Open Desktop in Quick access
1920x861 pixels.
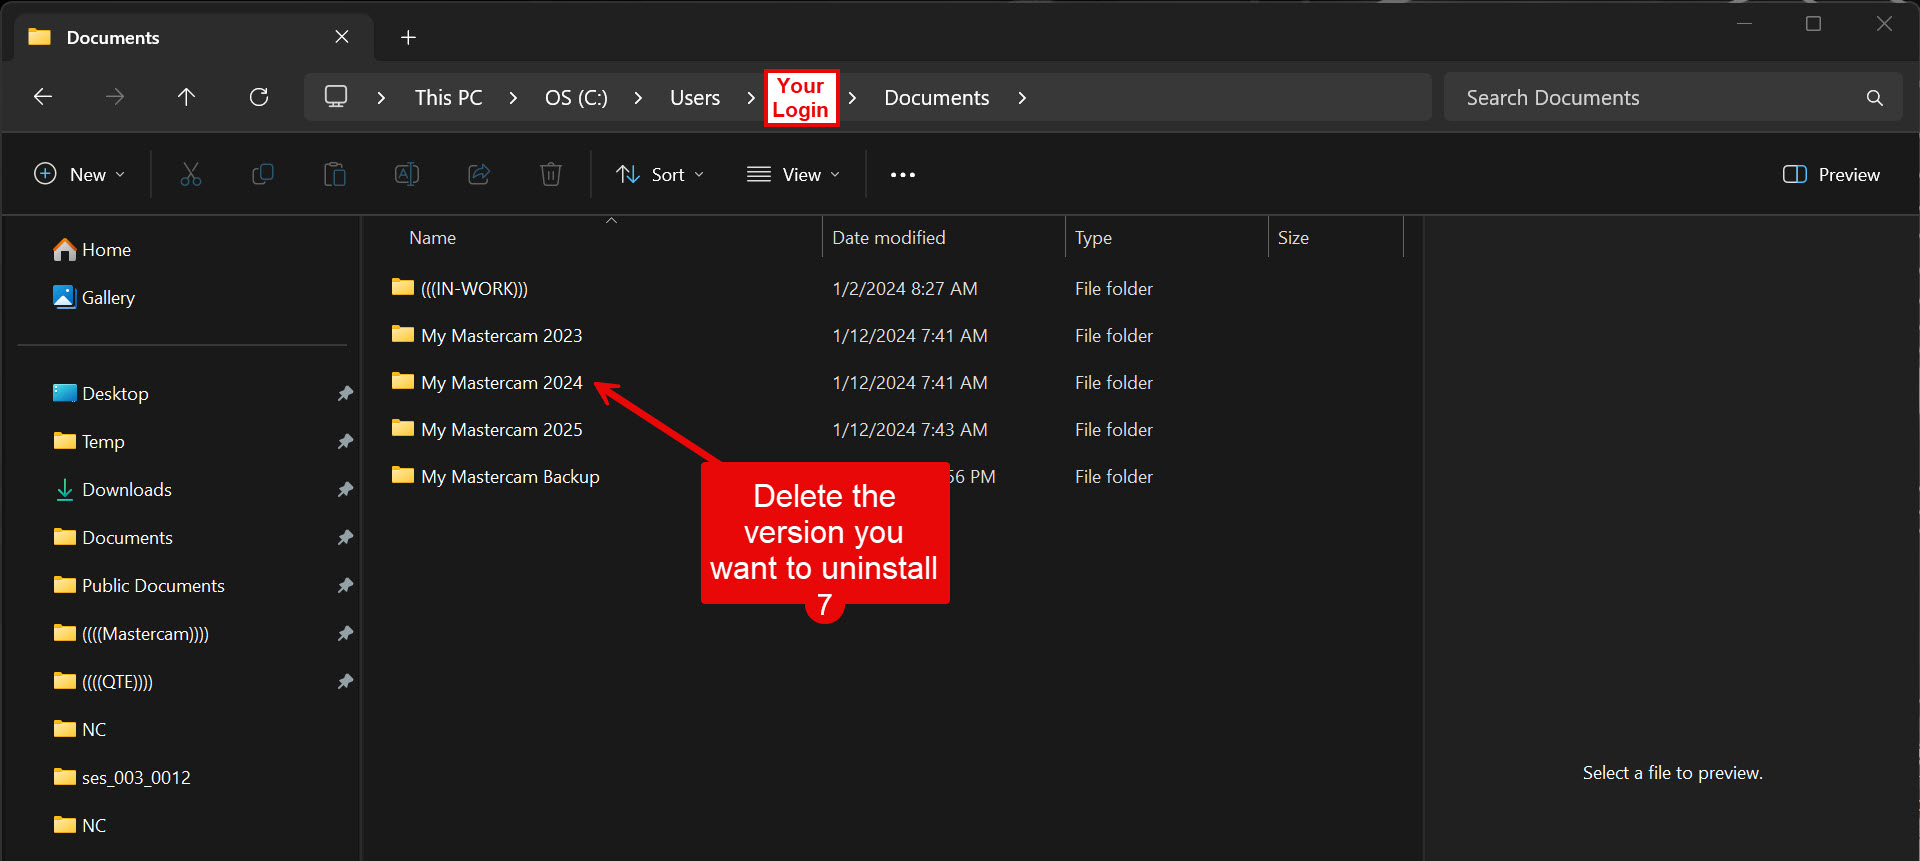point(100,394)
